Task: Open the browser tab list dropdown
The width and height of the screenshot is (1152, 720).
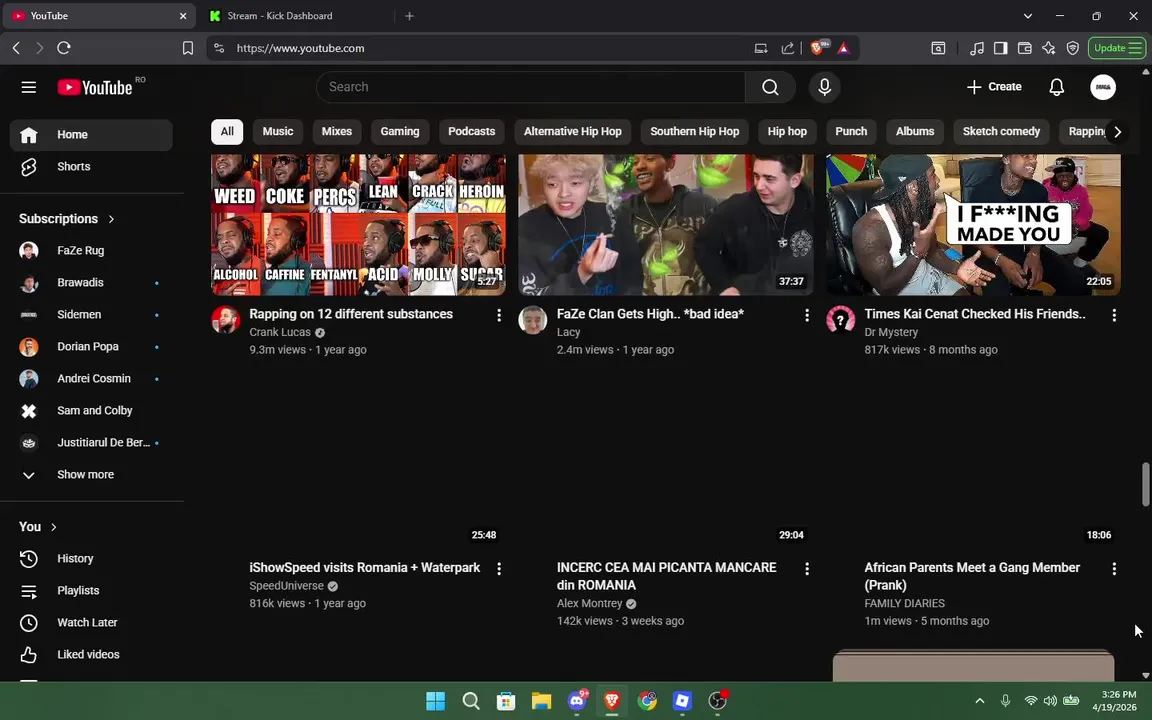Action: point(1028,15)
